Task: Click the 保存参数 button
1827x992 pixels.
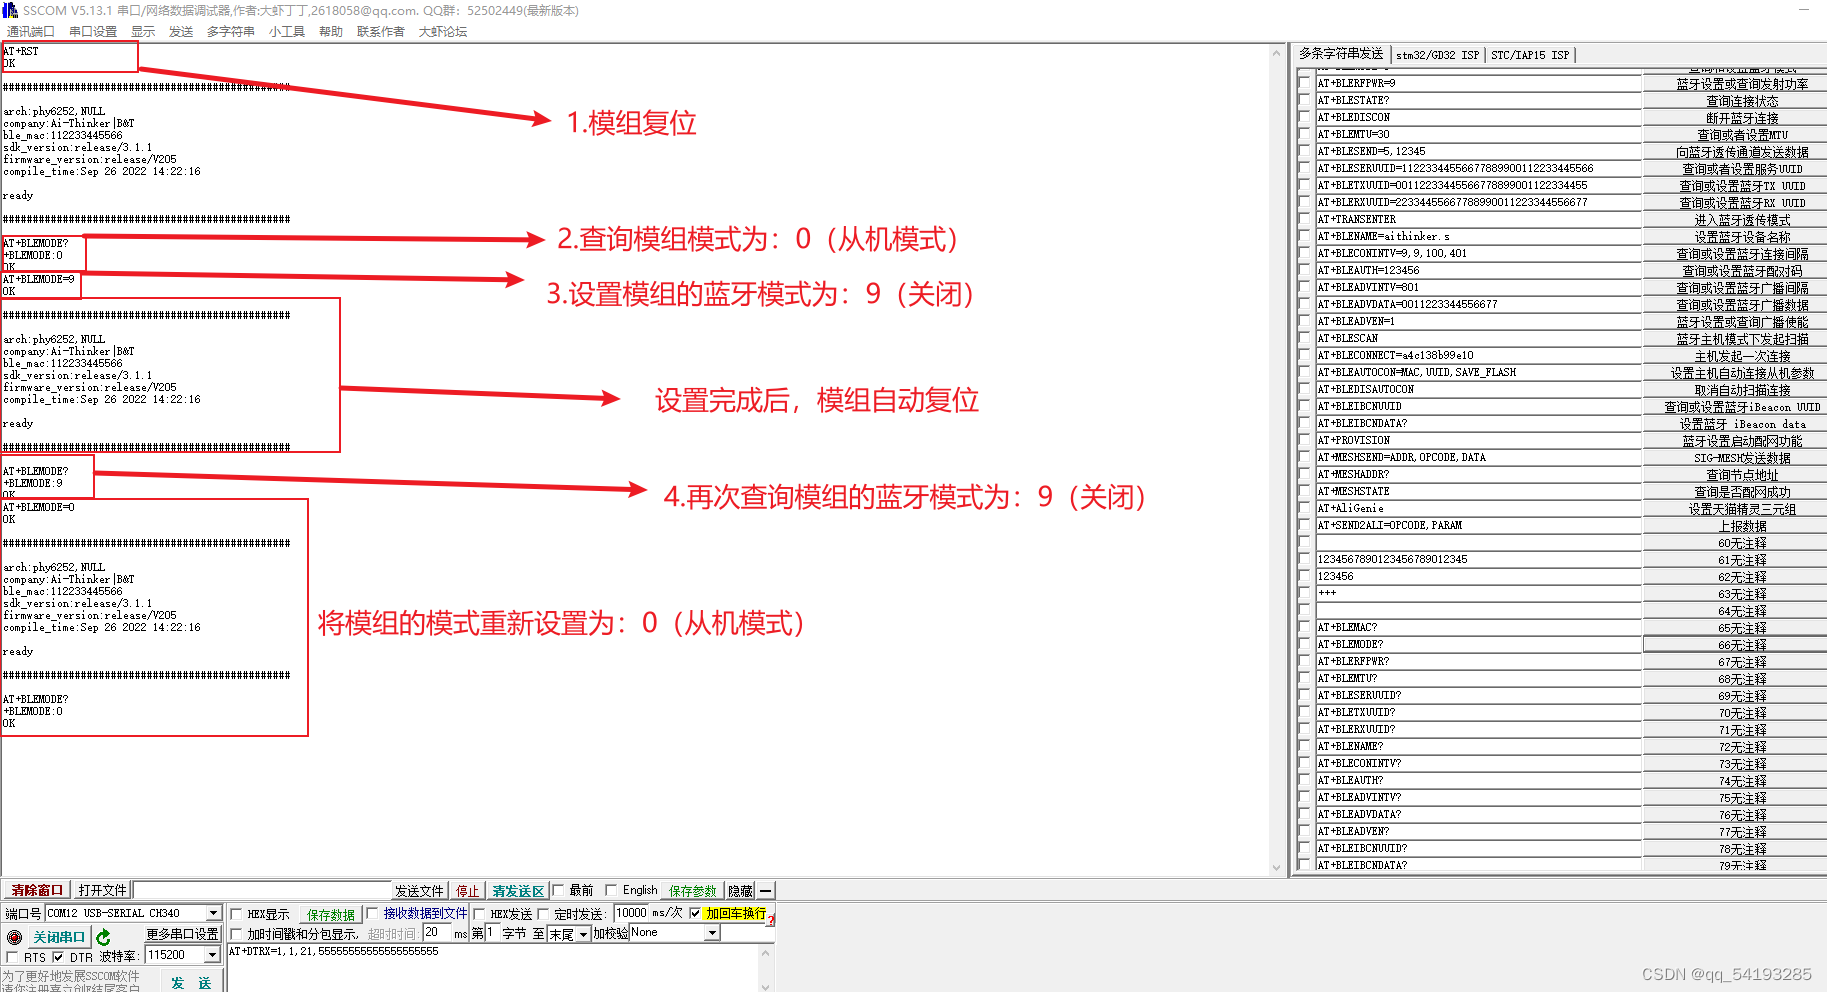Action: tap(693, 891)
